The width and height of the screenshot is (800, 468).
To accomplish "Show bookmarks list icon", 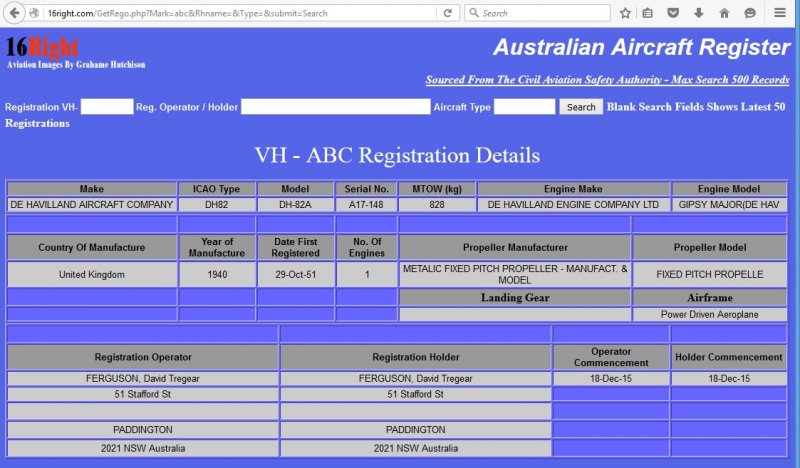I will point(647,13).
